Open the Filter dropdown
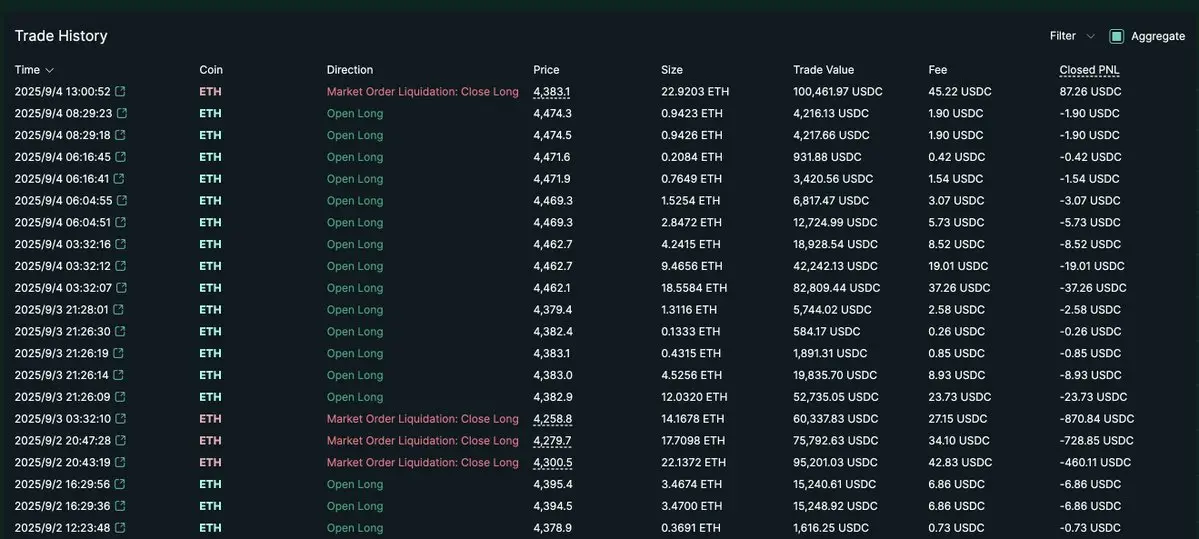 tap(1072, 36)
